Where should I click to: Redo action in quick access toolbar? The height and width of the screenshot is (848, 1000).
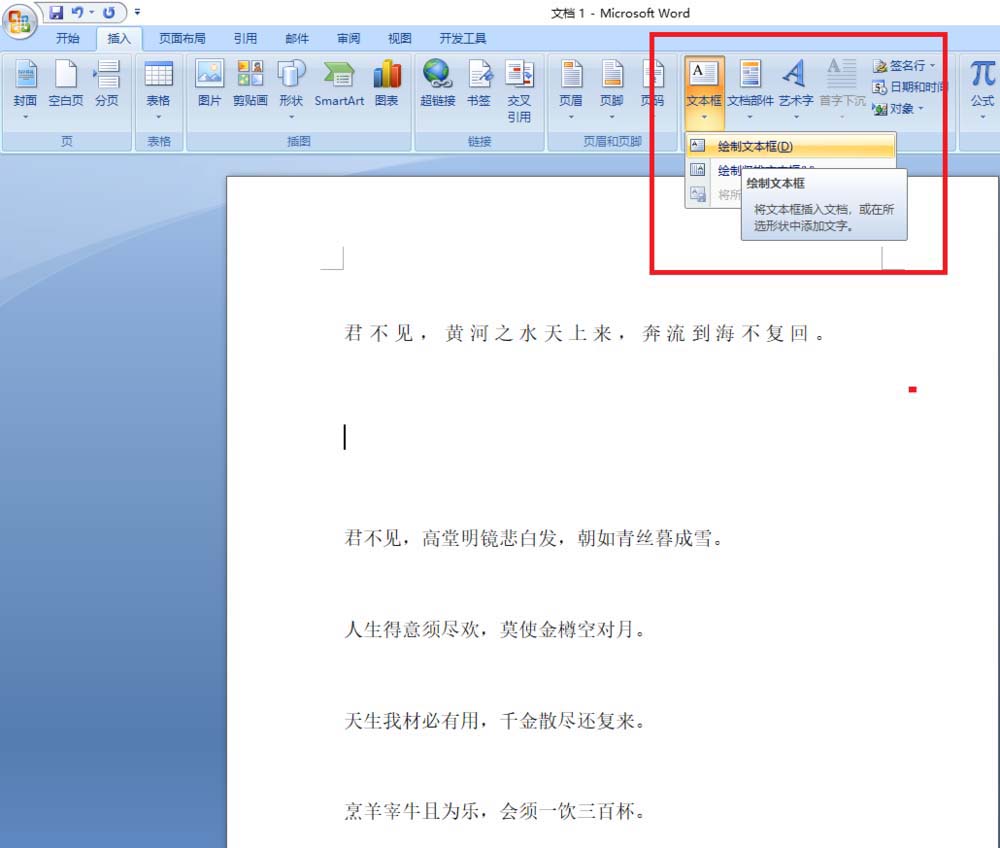109,12
